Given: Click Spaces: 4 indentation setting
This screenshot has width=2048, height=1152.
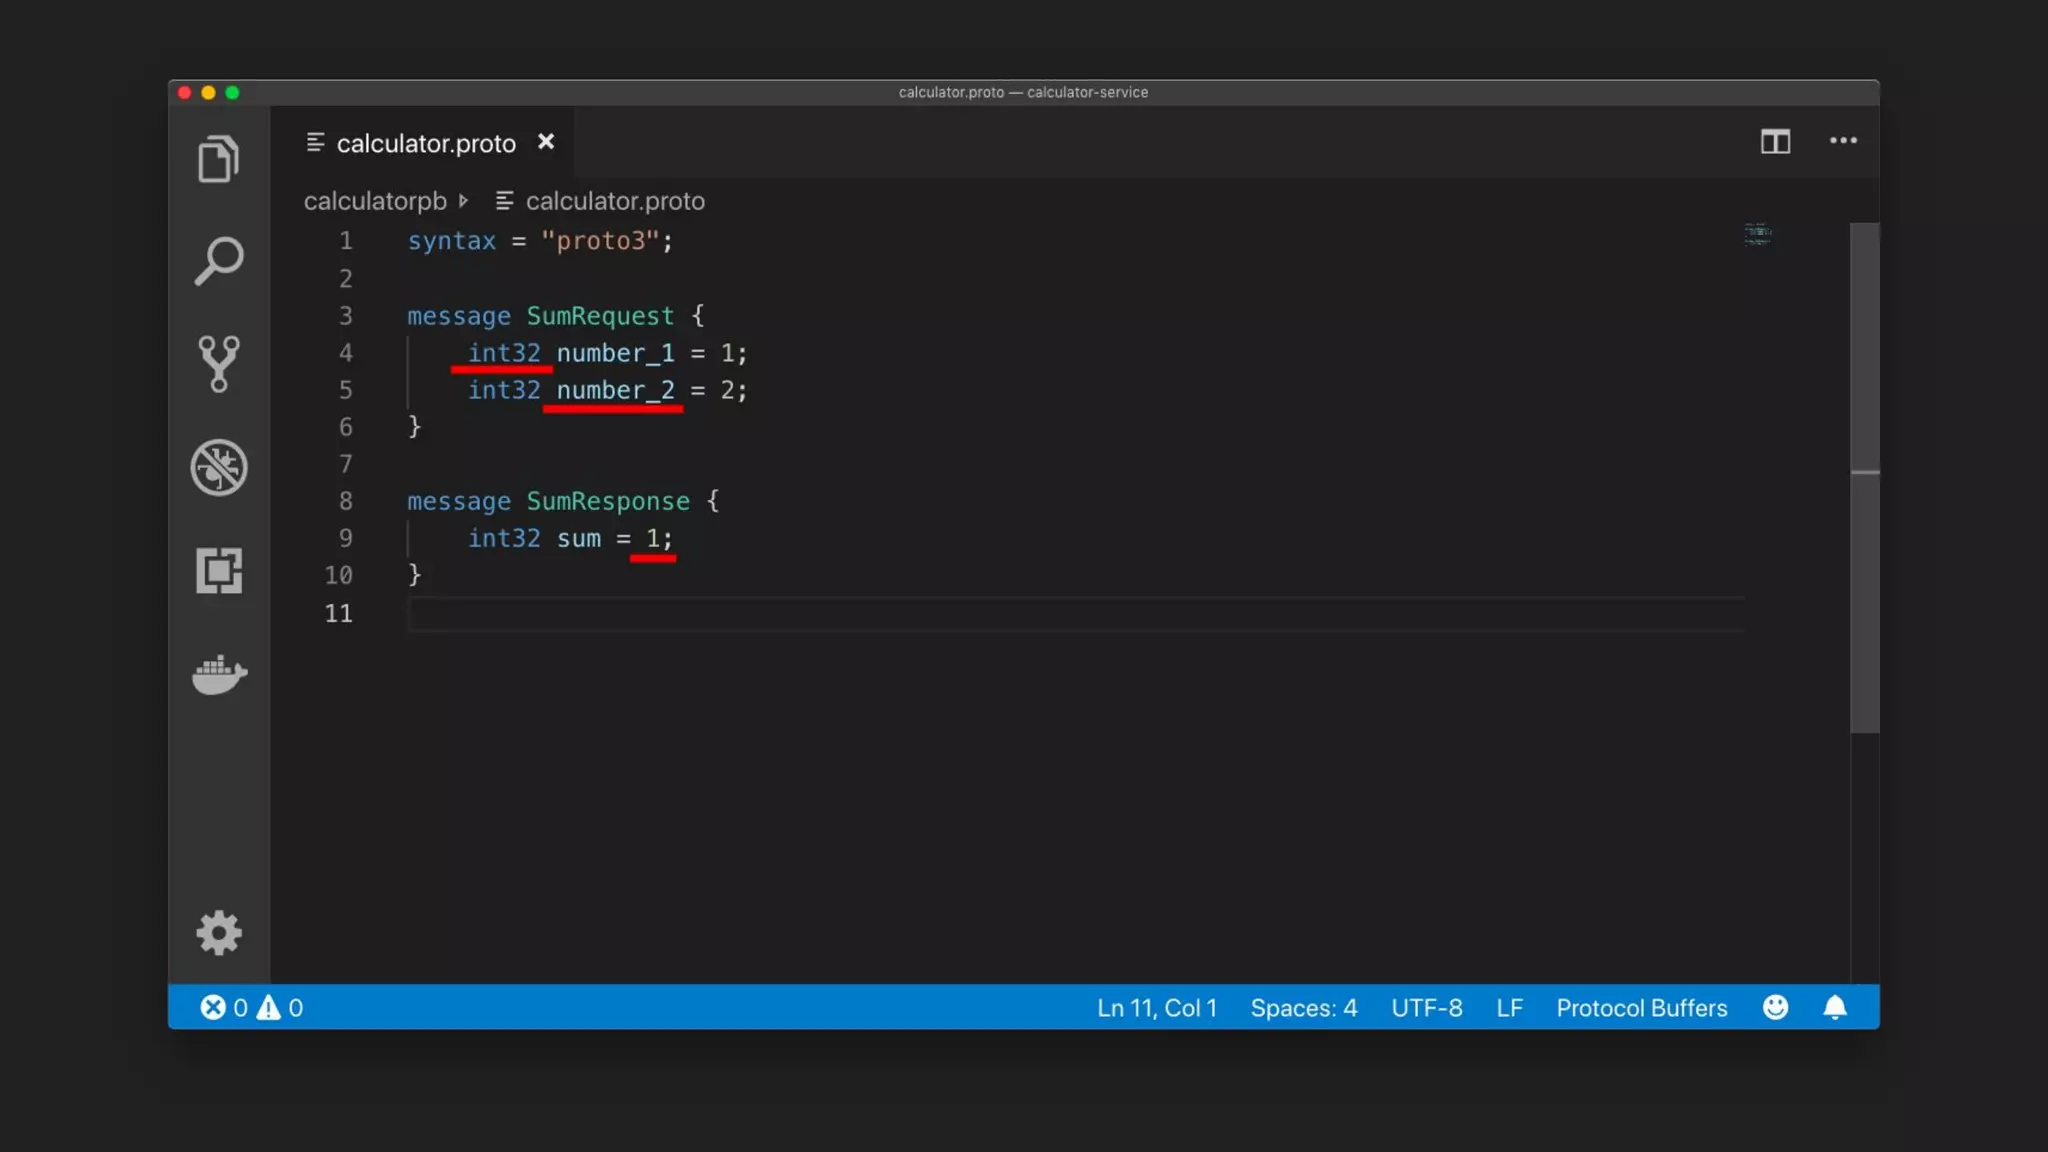Looking at the screenshot, I should pos(1303,1008).
